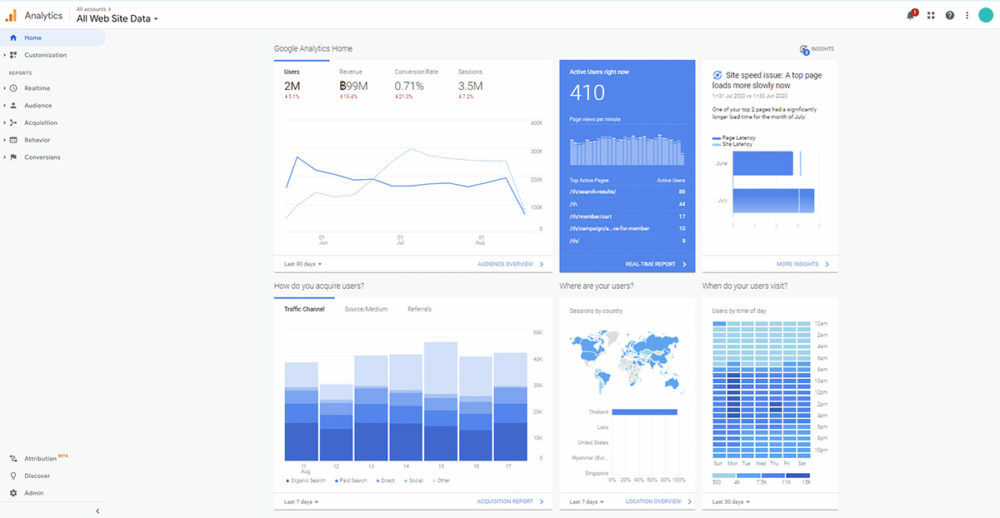Click the Customization dashboard icon
The image size is (1000, 518).
tap(13, 55)
